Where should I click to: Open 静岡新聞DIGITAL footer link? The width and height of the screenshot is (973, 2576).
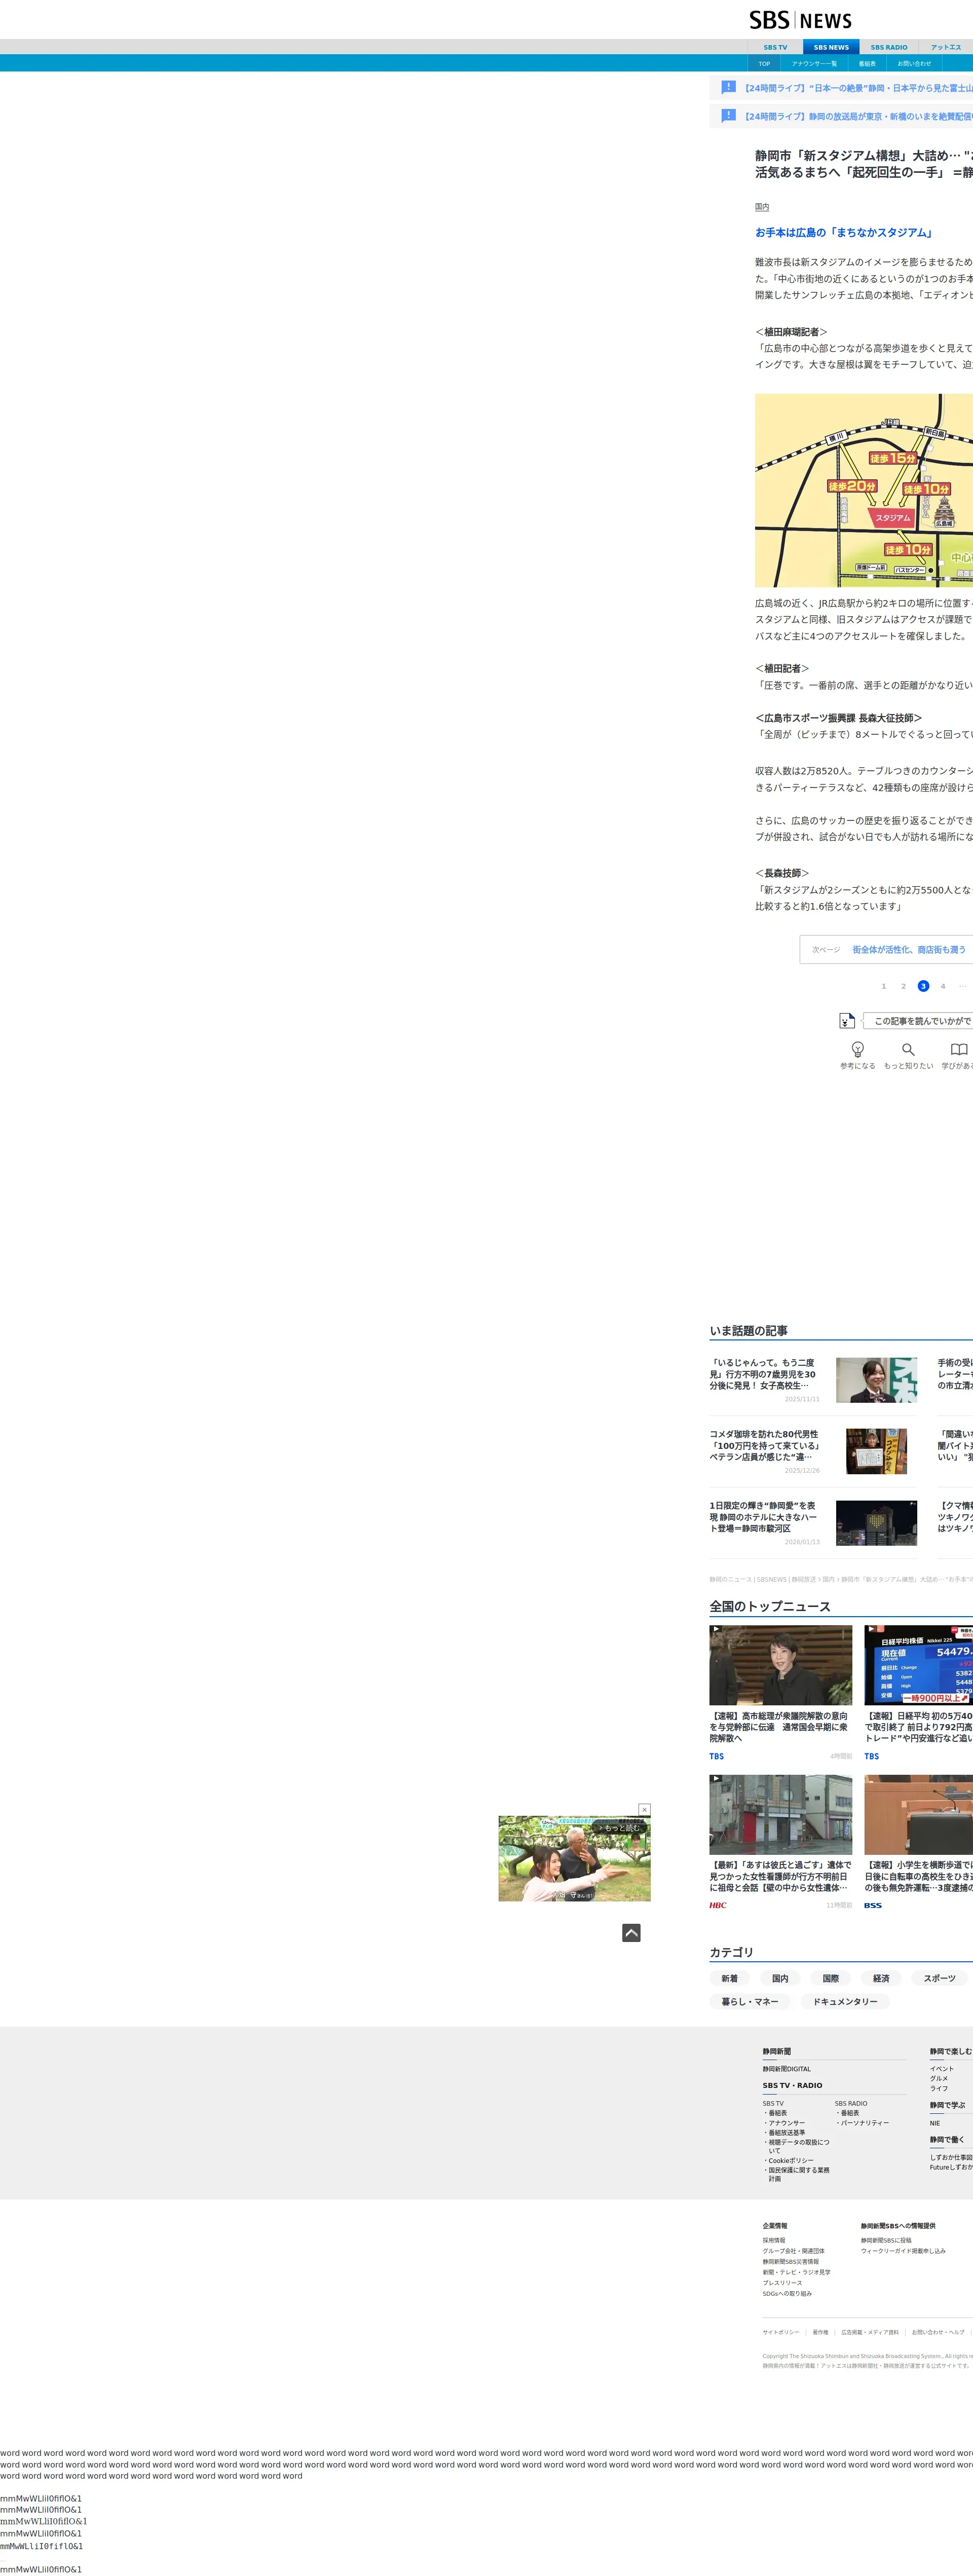[786, 2069]
